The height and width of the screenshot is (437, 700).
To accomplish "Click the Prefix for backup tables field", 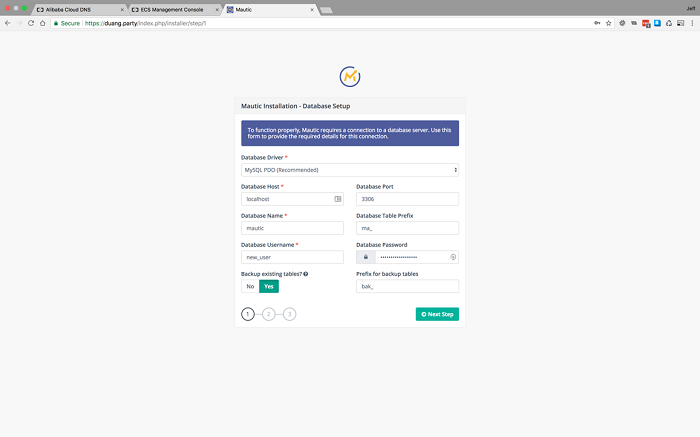I will 407,287.
